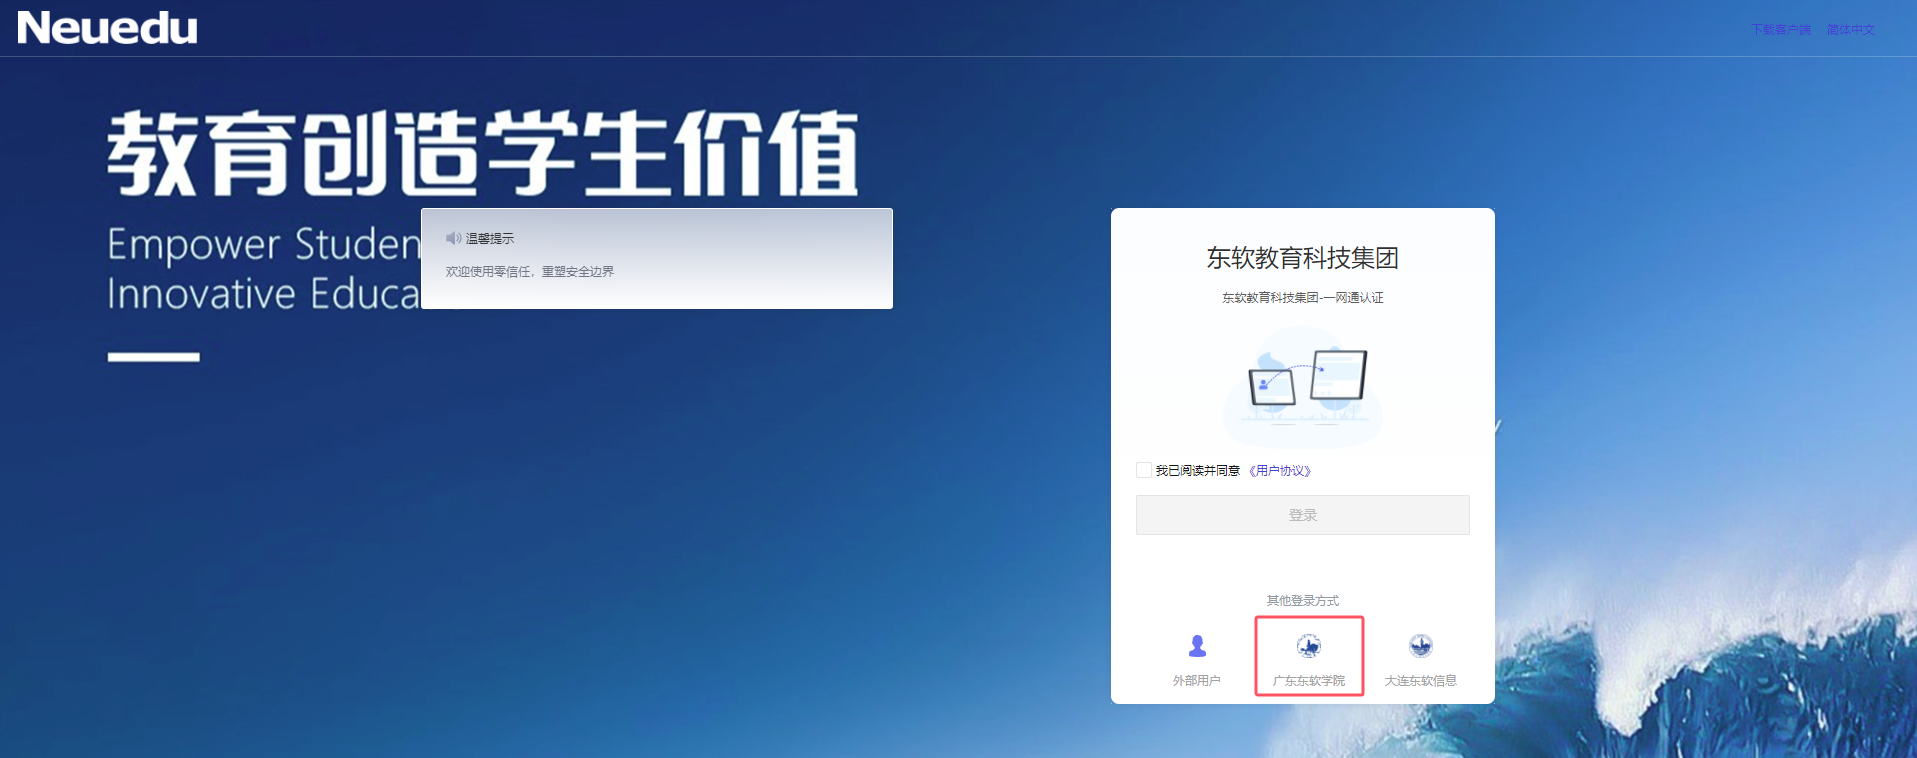1917x758 pixels.
Task: Tick the 我已阅读并同意 agreement checkbox
Action: click(x=1144, y=470)
